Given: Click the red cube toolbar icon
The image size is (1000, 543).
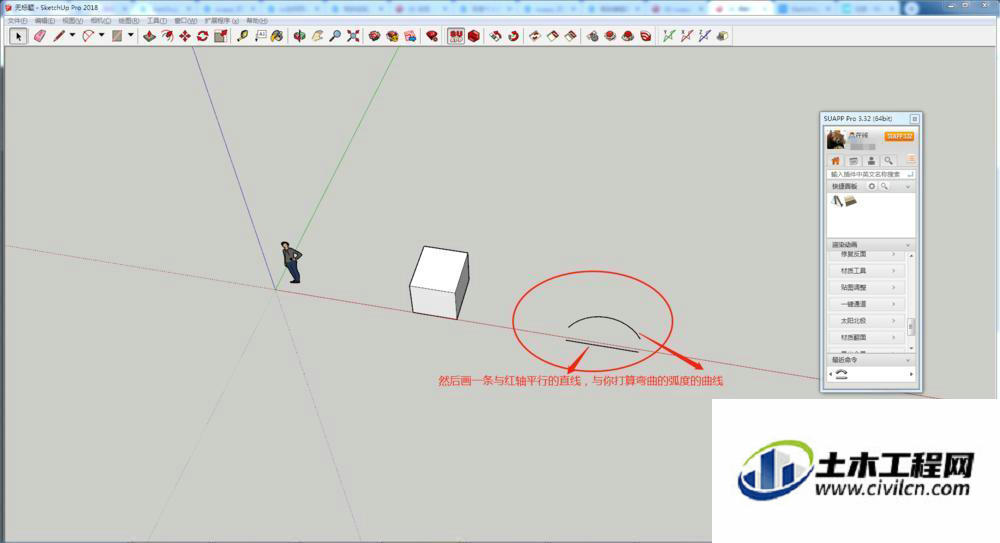Looking at the screenshot, I should click(474, 36).
